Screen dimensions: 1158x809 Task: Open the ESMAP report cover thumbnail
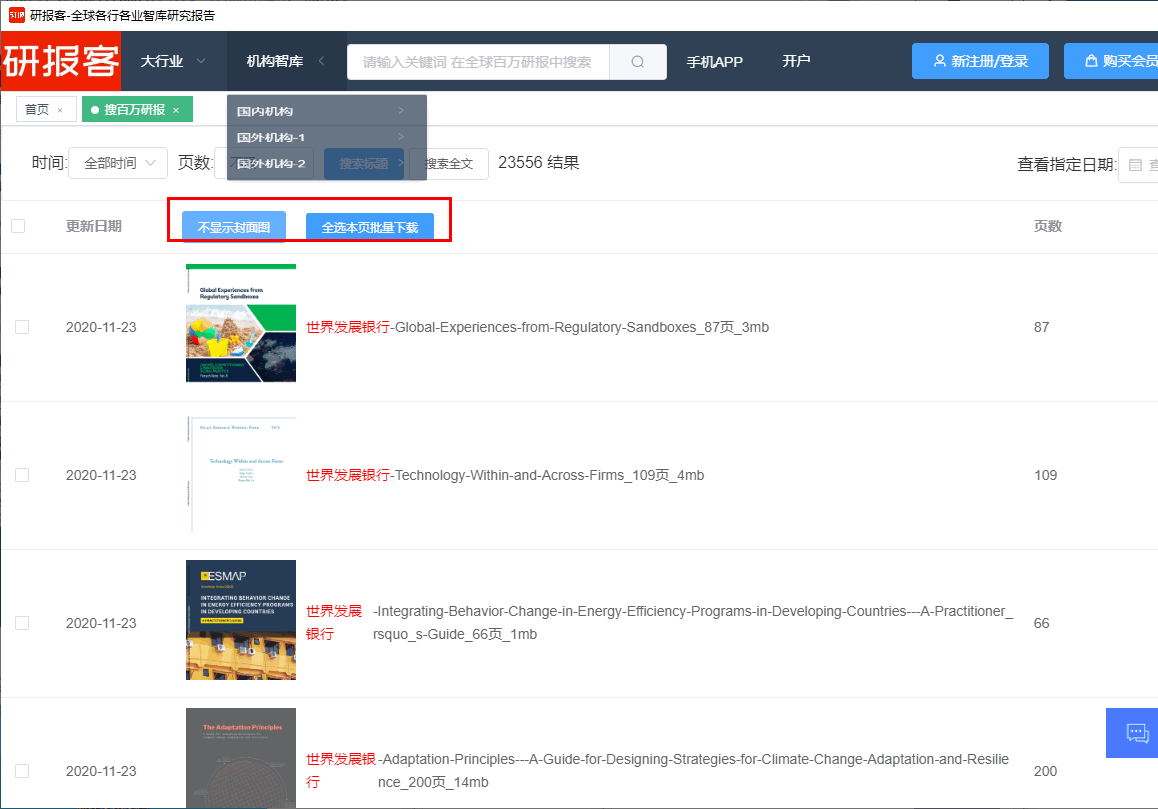(241, 620)
